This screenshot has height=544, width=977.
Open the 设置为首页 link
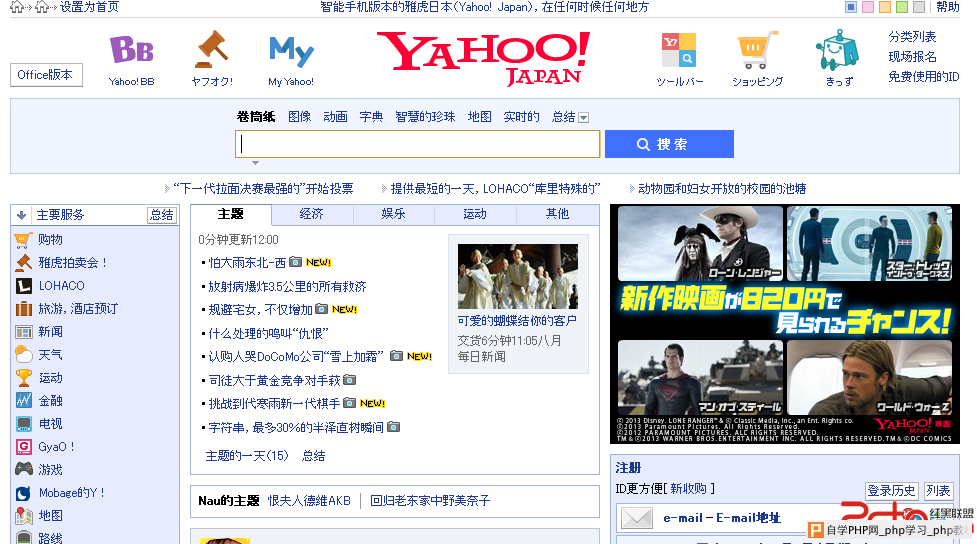point(89,7)
